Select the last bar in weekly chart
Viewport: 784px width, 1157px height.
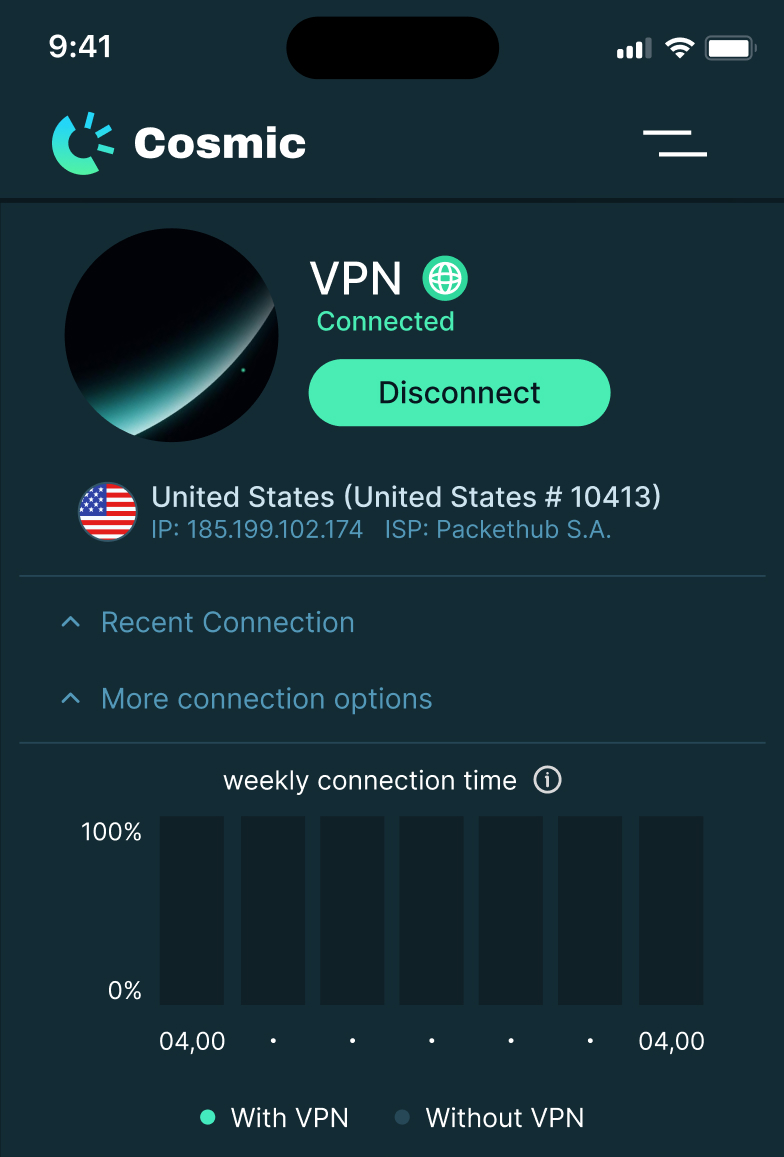[671, 910]
